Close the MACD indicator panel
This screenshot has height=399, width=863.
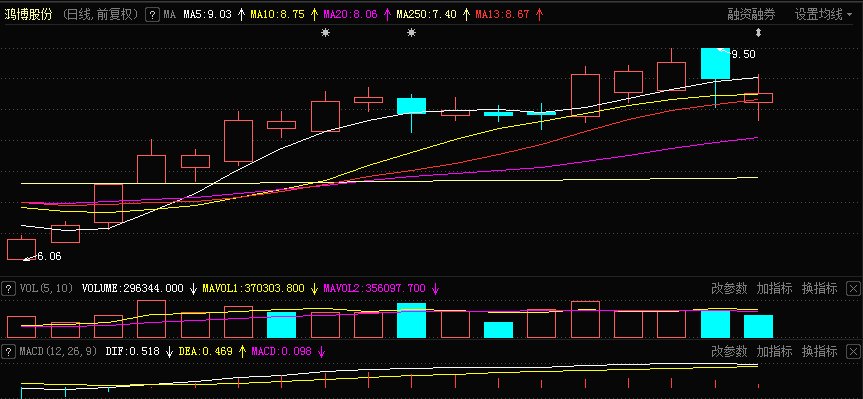(854, 351)
